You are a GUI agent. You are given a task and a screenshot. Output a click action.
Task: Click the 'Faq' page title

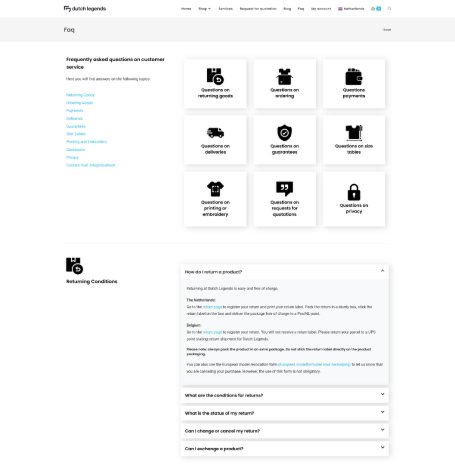(69, 30)
